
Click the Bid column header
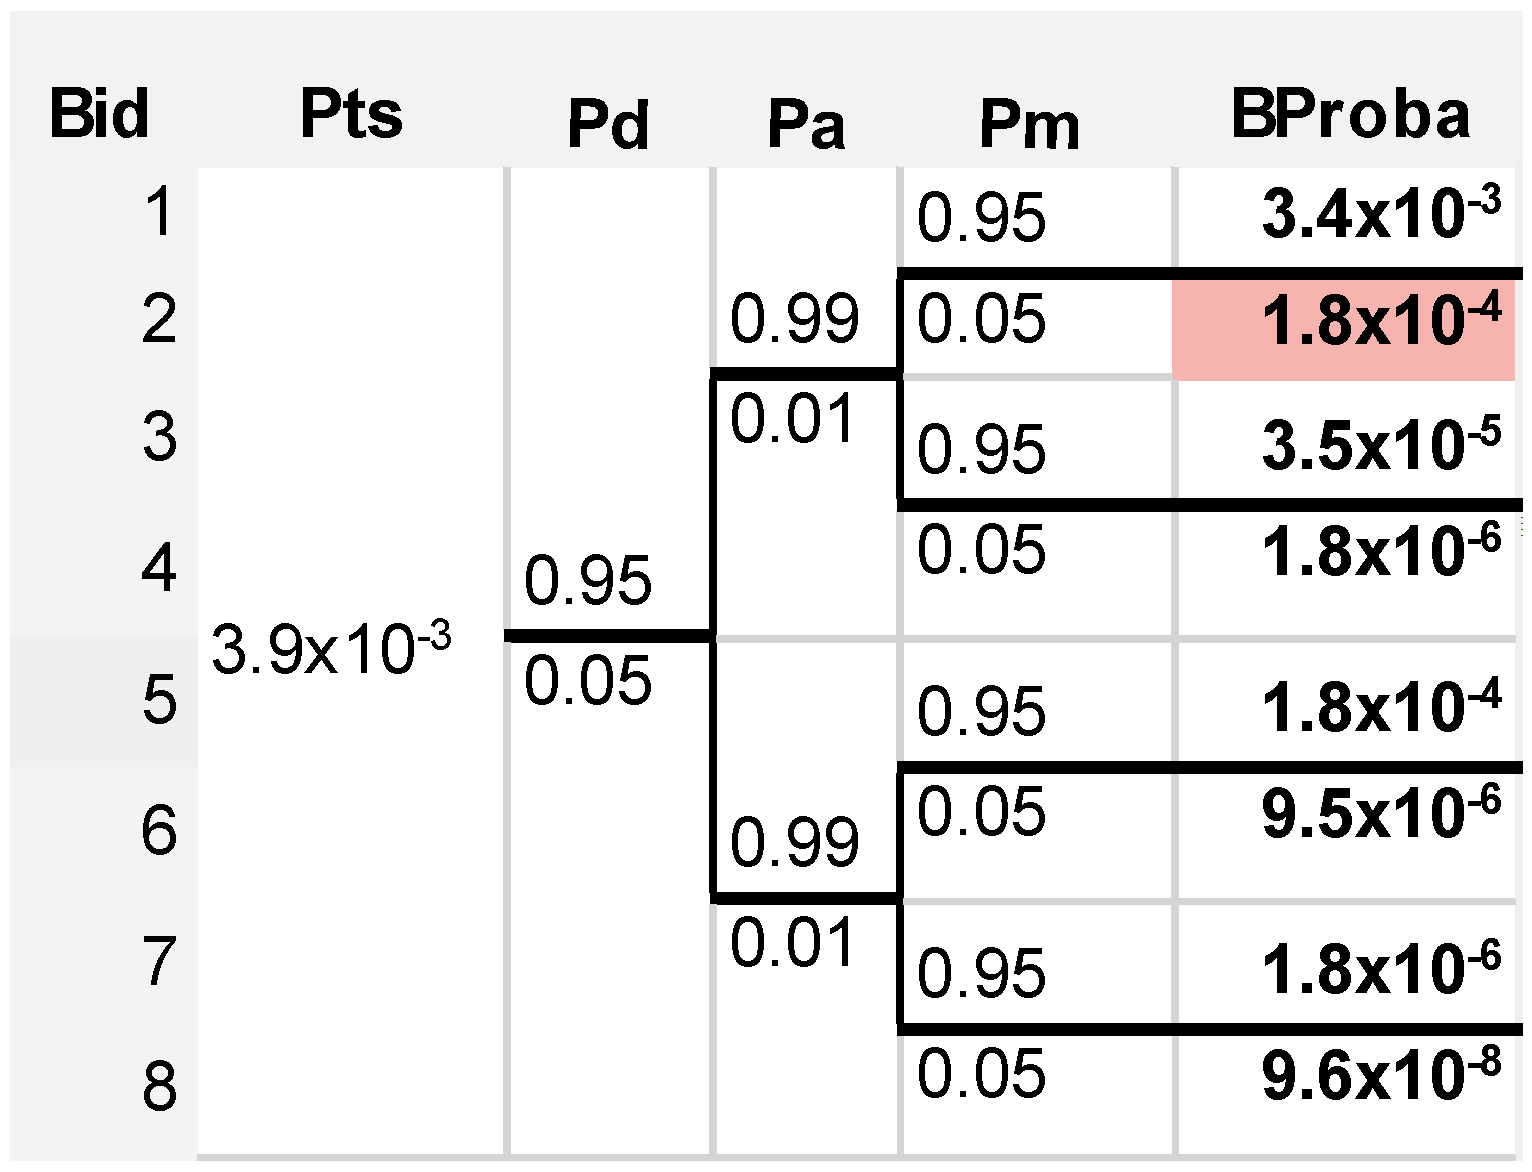[x=99, y=114]
